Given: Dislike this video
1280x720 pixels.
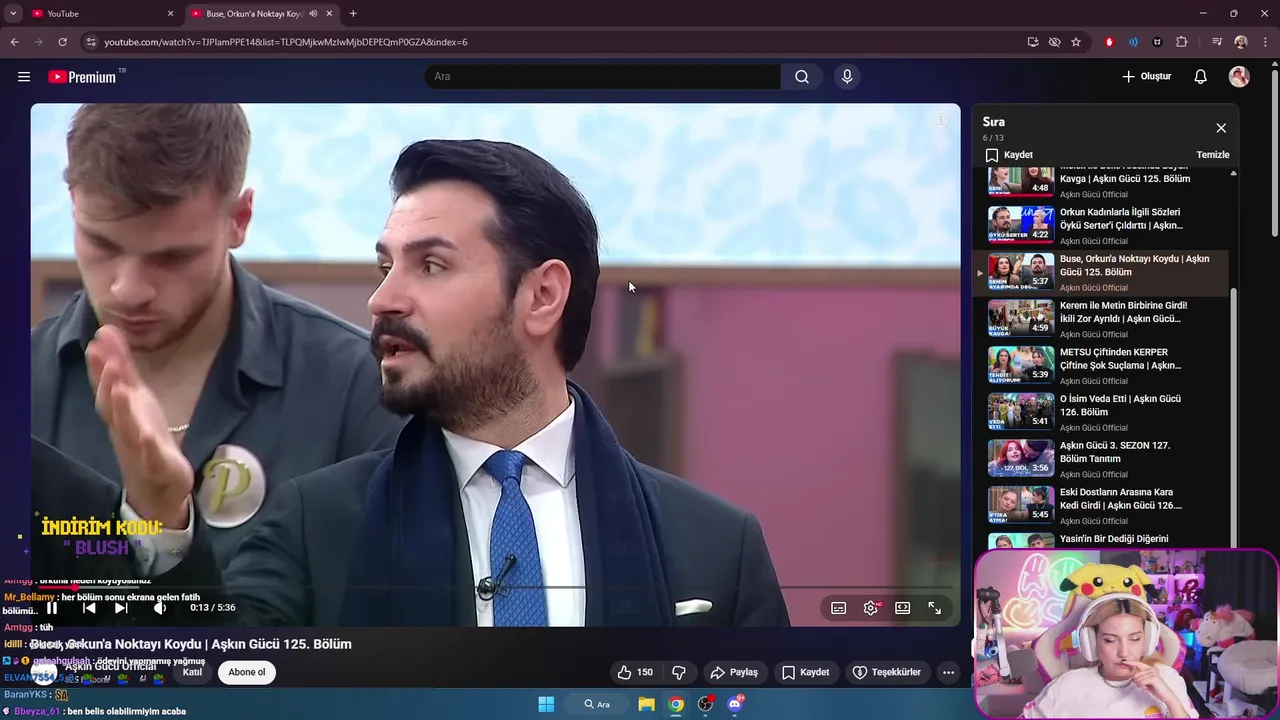Looking at the screenshot, I should [x=679, y=672].
